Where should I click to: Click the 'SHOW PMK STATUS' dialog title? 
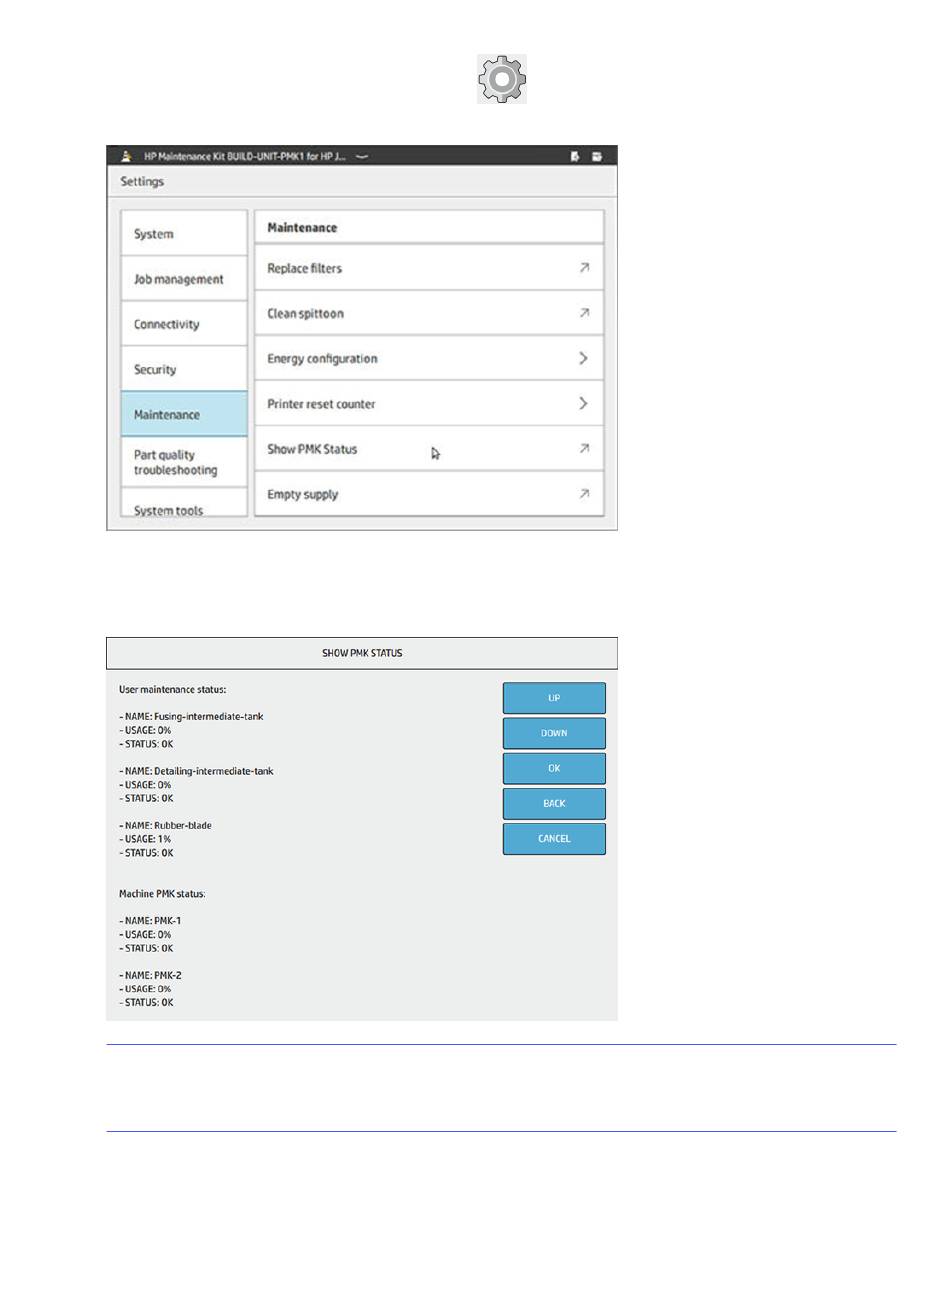point(362,653)
